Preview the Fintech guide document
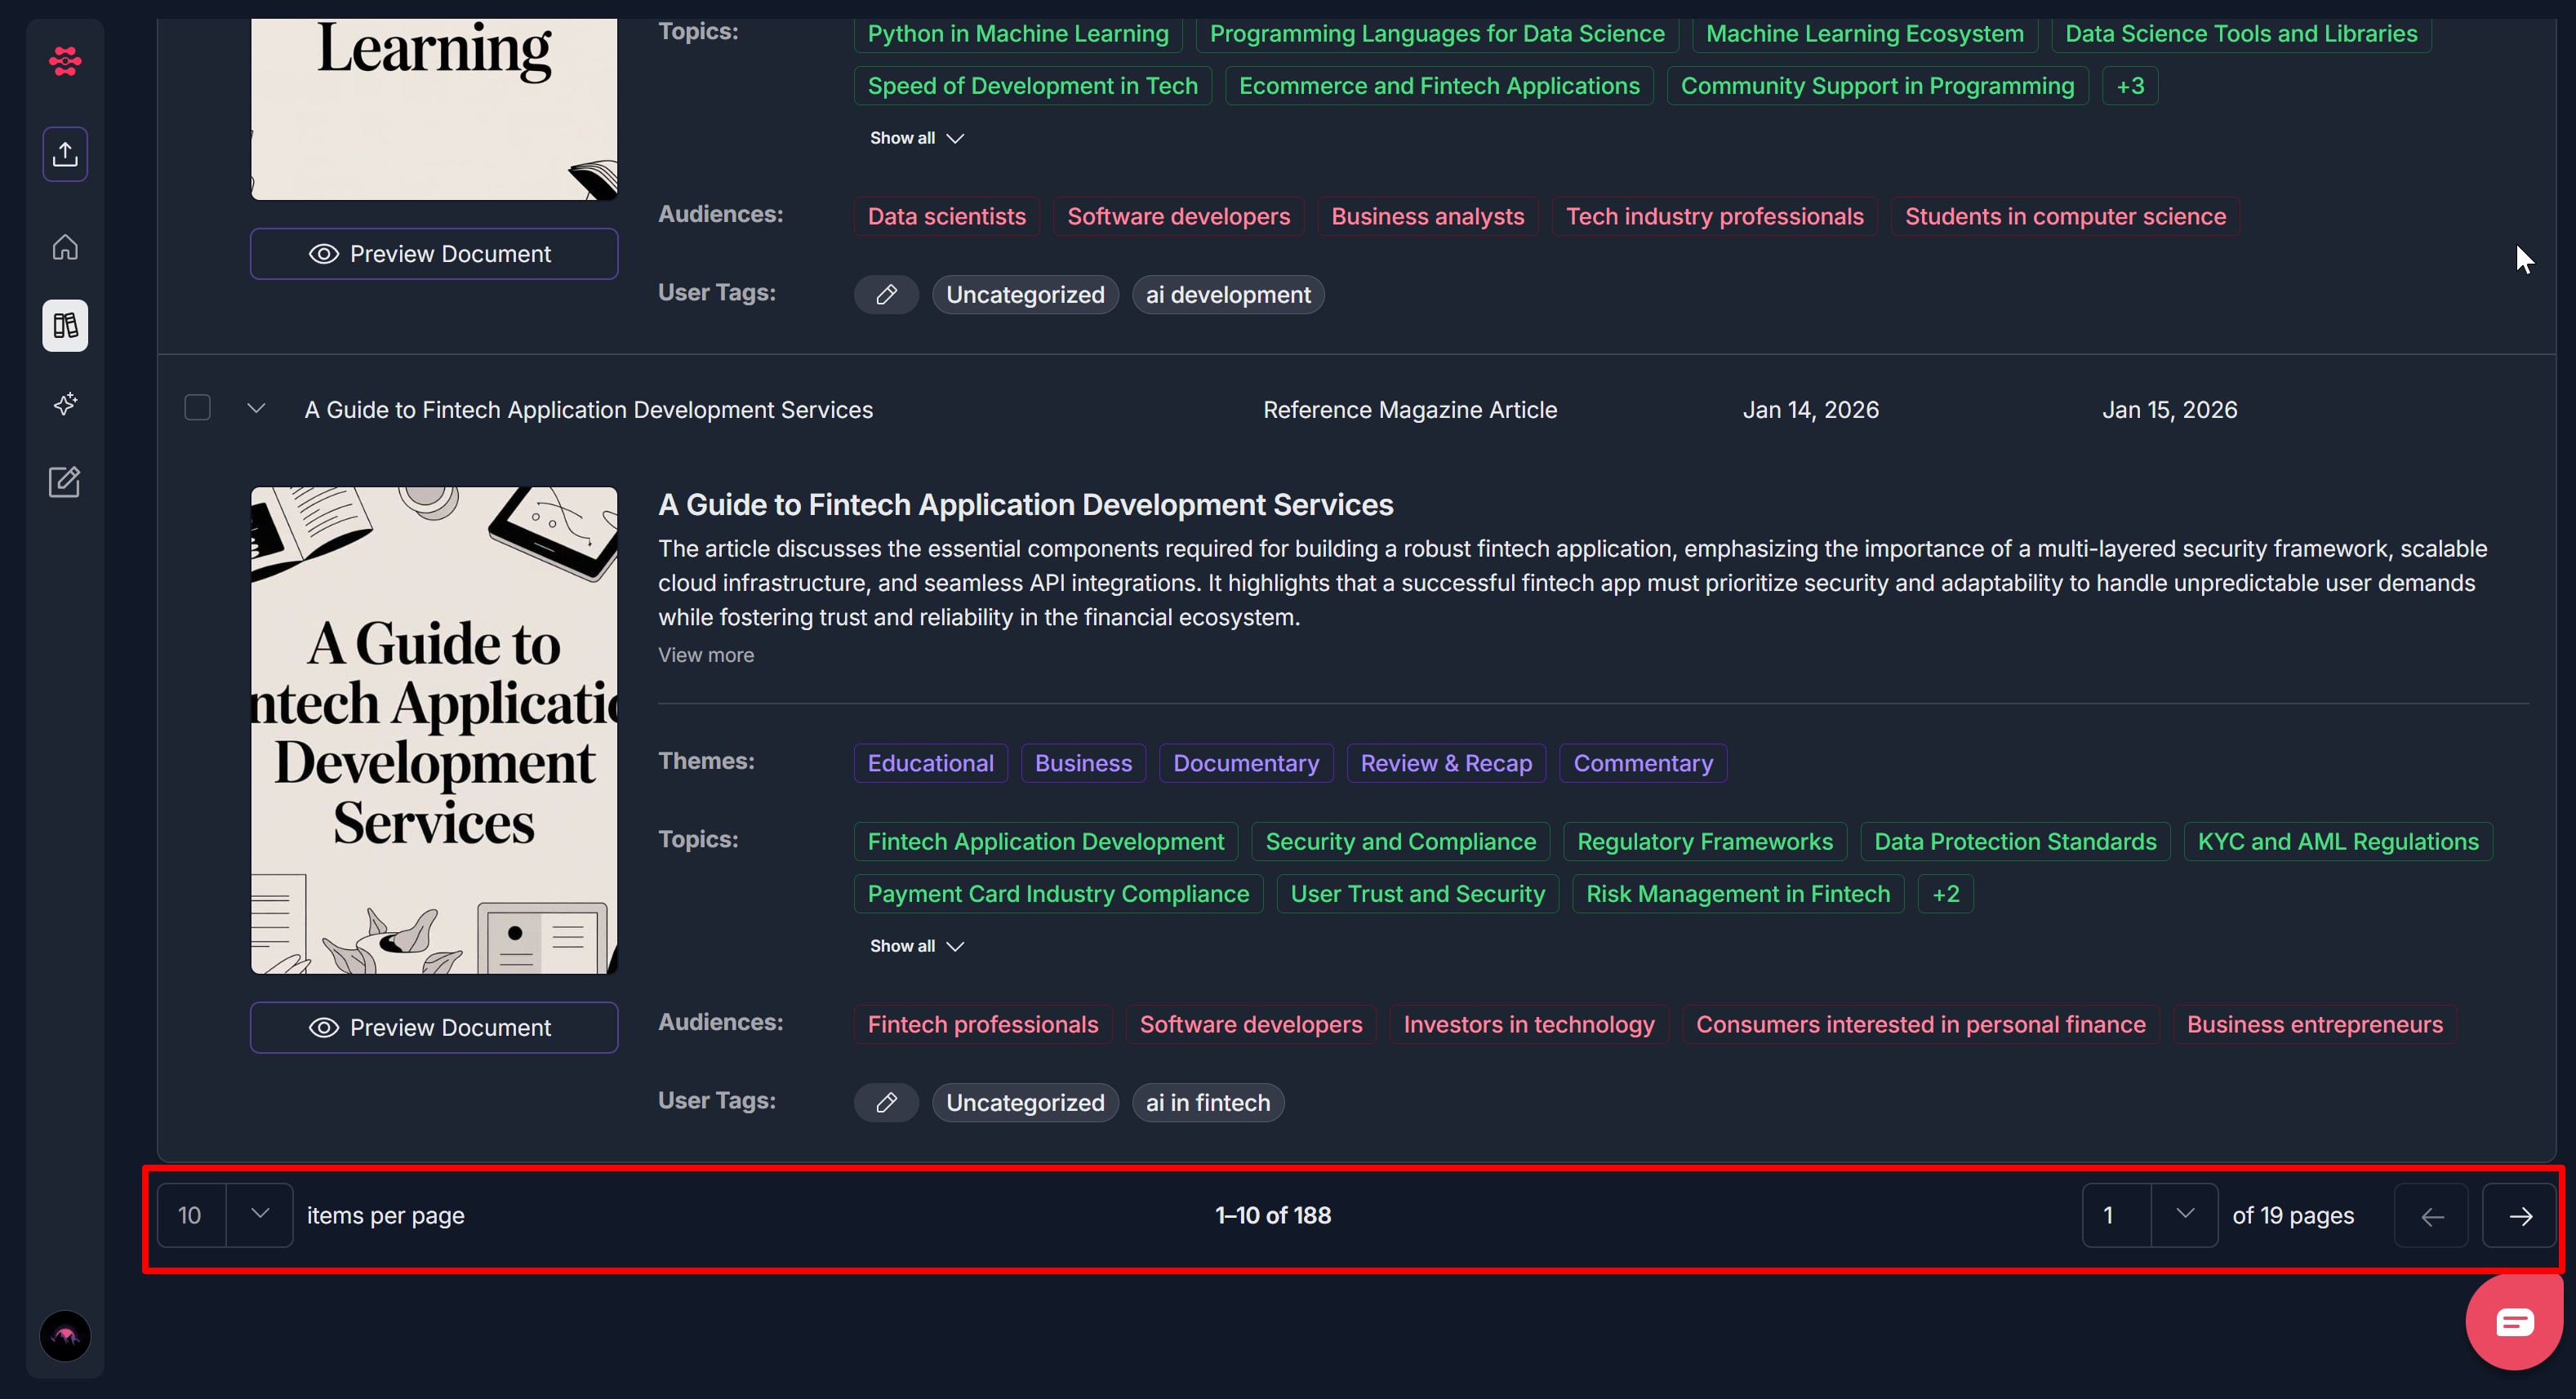Viewport: 2576px width, 1399px height. 433,1027
